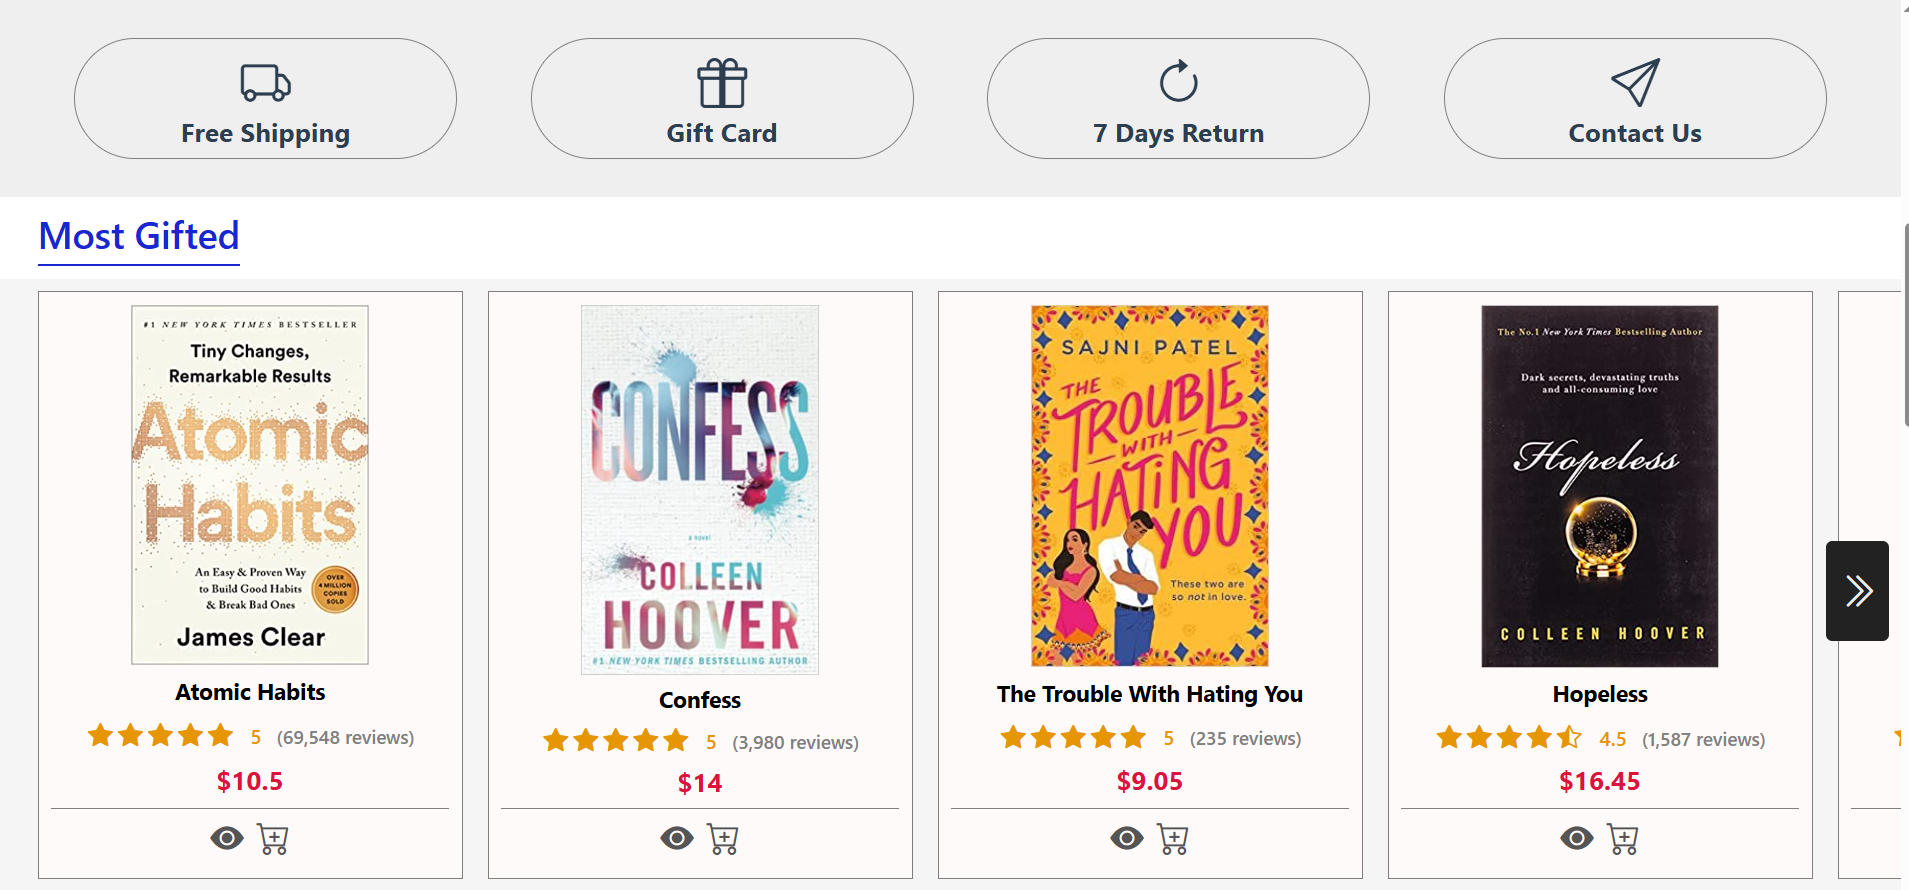
Task: View Hopeless details via eye icon
Action: (1577, 838)
